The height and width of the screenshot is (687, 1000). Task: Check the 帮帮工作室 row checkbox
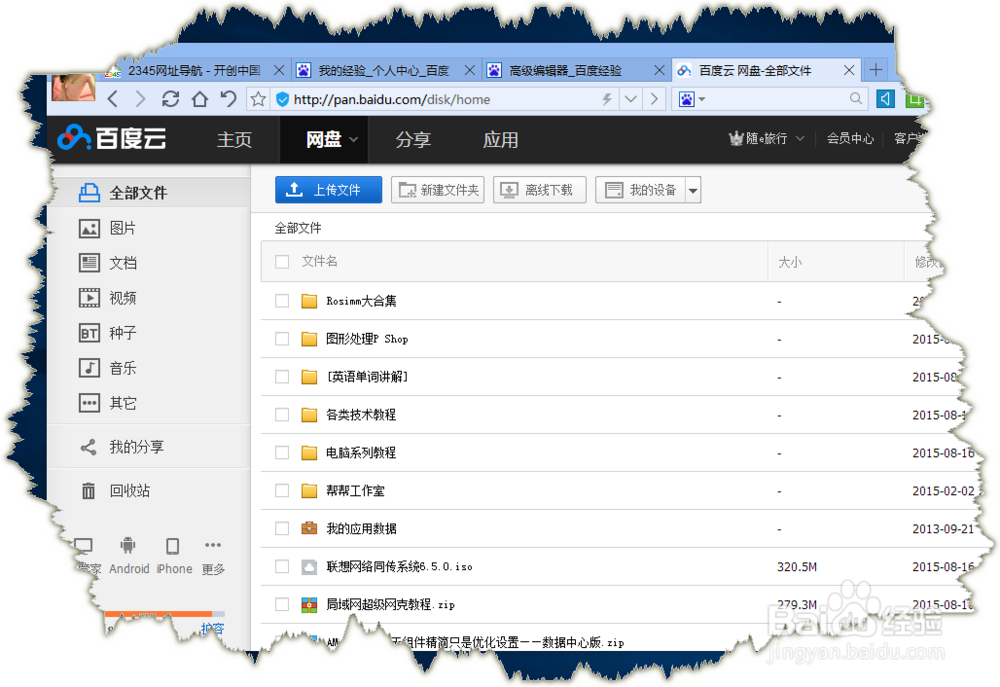point(282,491)
